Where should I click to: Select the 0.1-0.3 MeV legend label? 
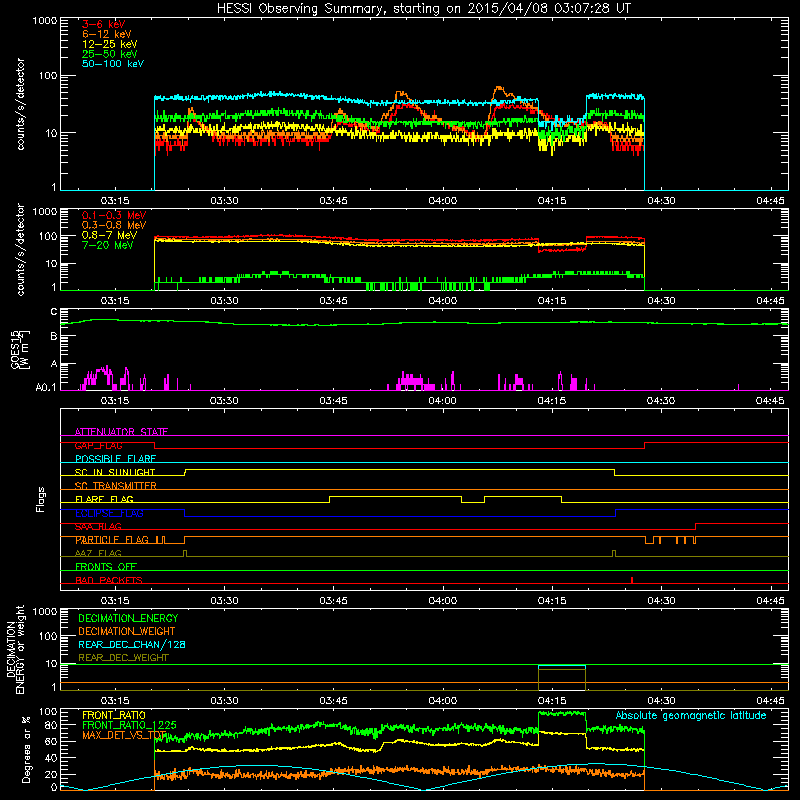(x=114, y=215)
